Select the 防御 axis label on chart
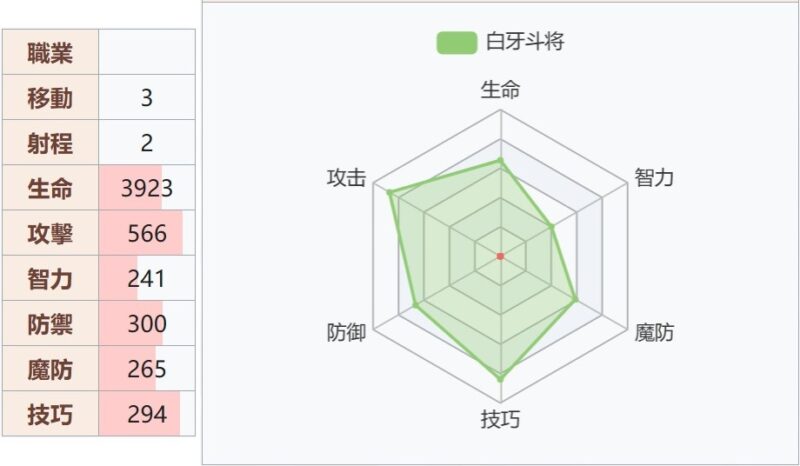This screenshot has width=800, height=466. 346,333
